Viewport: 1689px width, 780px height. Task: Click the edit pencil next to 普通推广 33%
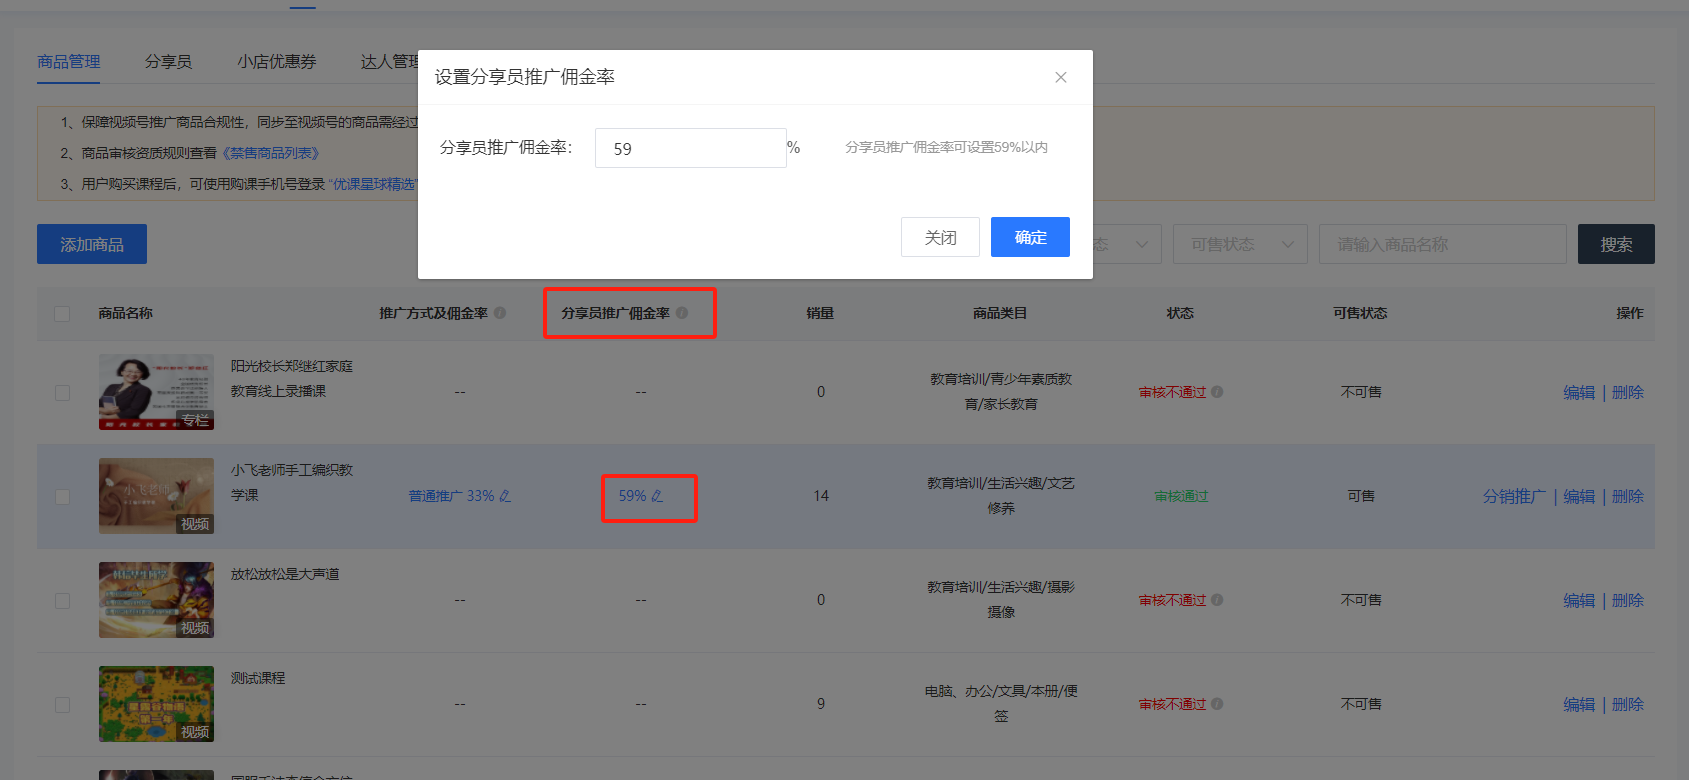(505, 496)
